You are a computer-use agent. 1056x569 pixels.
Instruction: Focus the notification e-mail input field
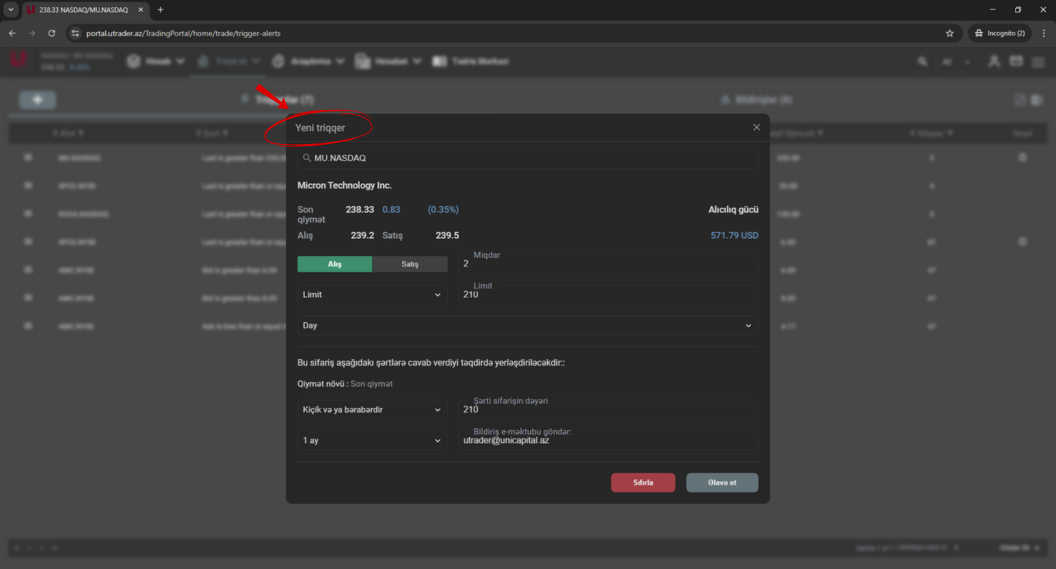(608, 440)
